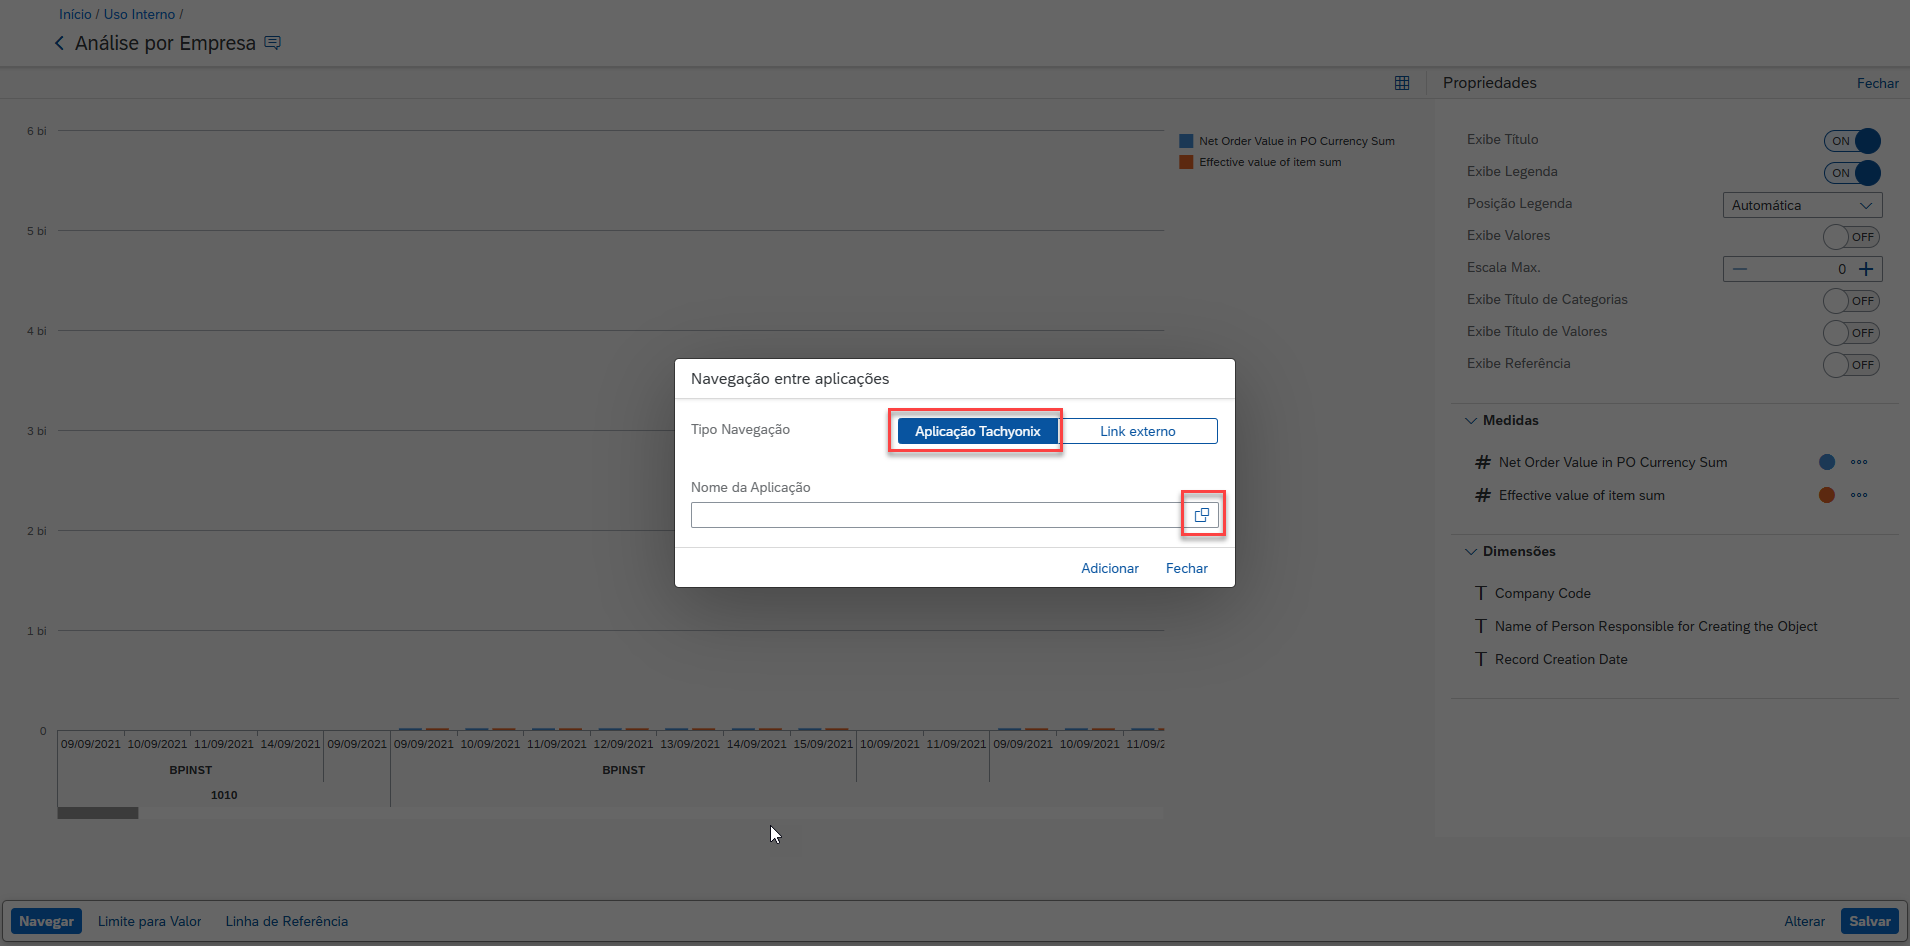This screenshot has height=946, width=1910.
Task: Increase Escala Max with plus icon
Action: [1866, 269]
